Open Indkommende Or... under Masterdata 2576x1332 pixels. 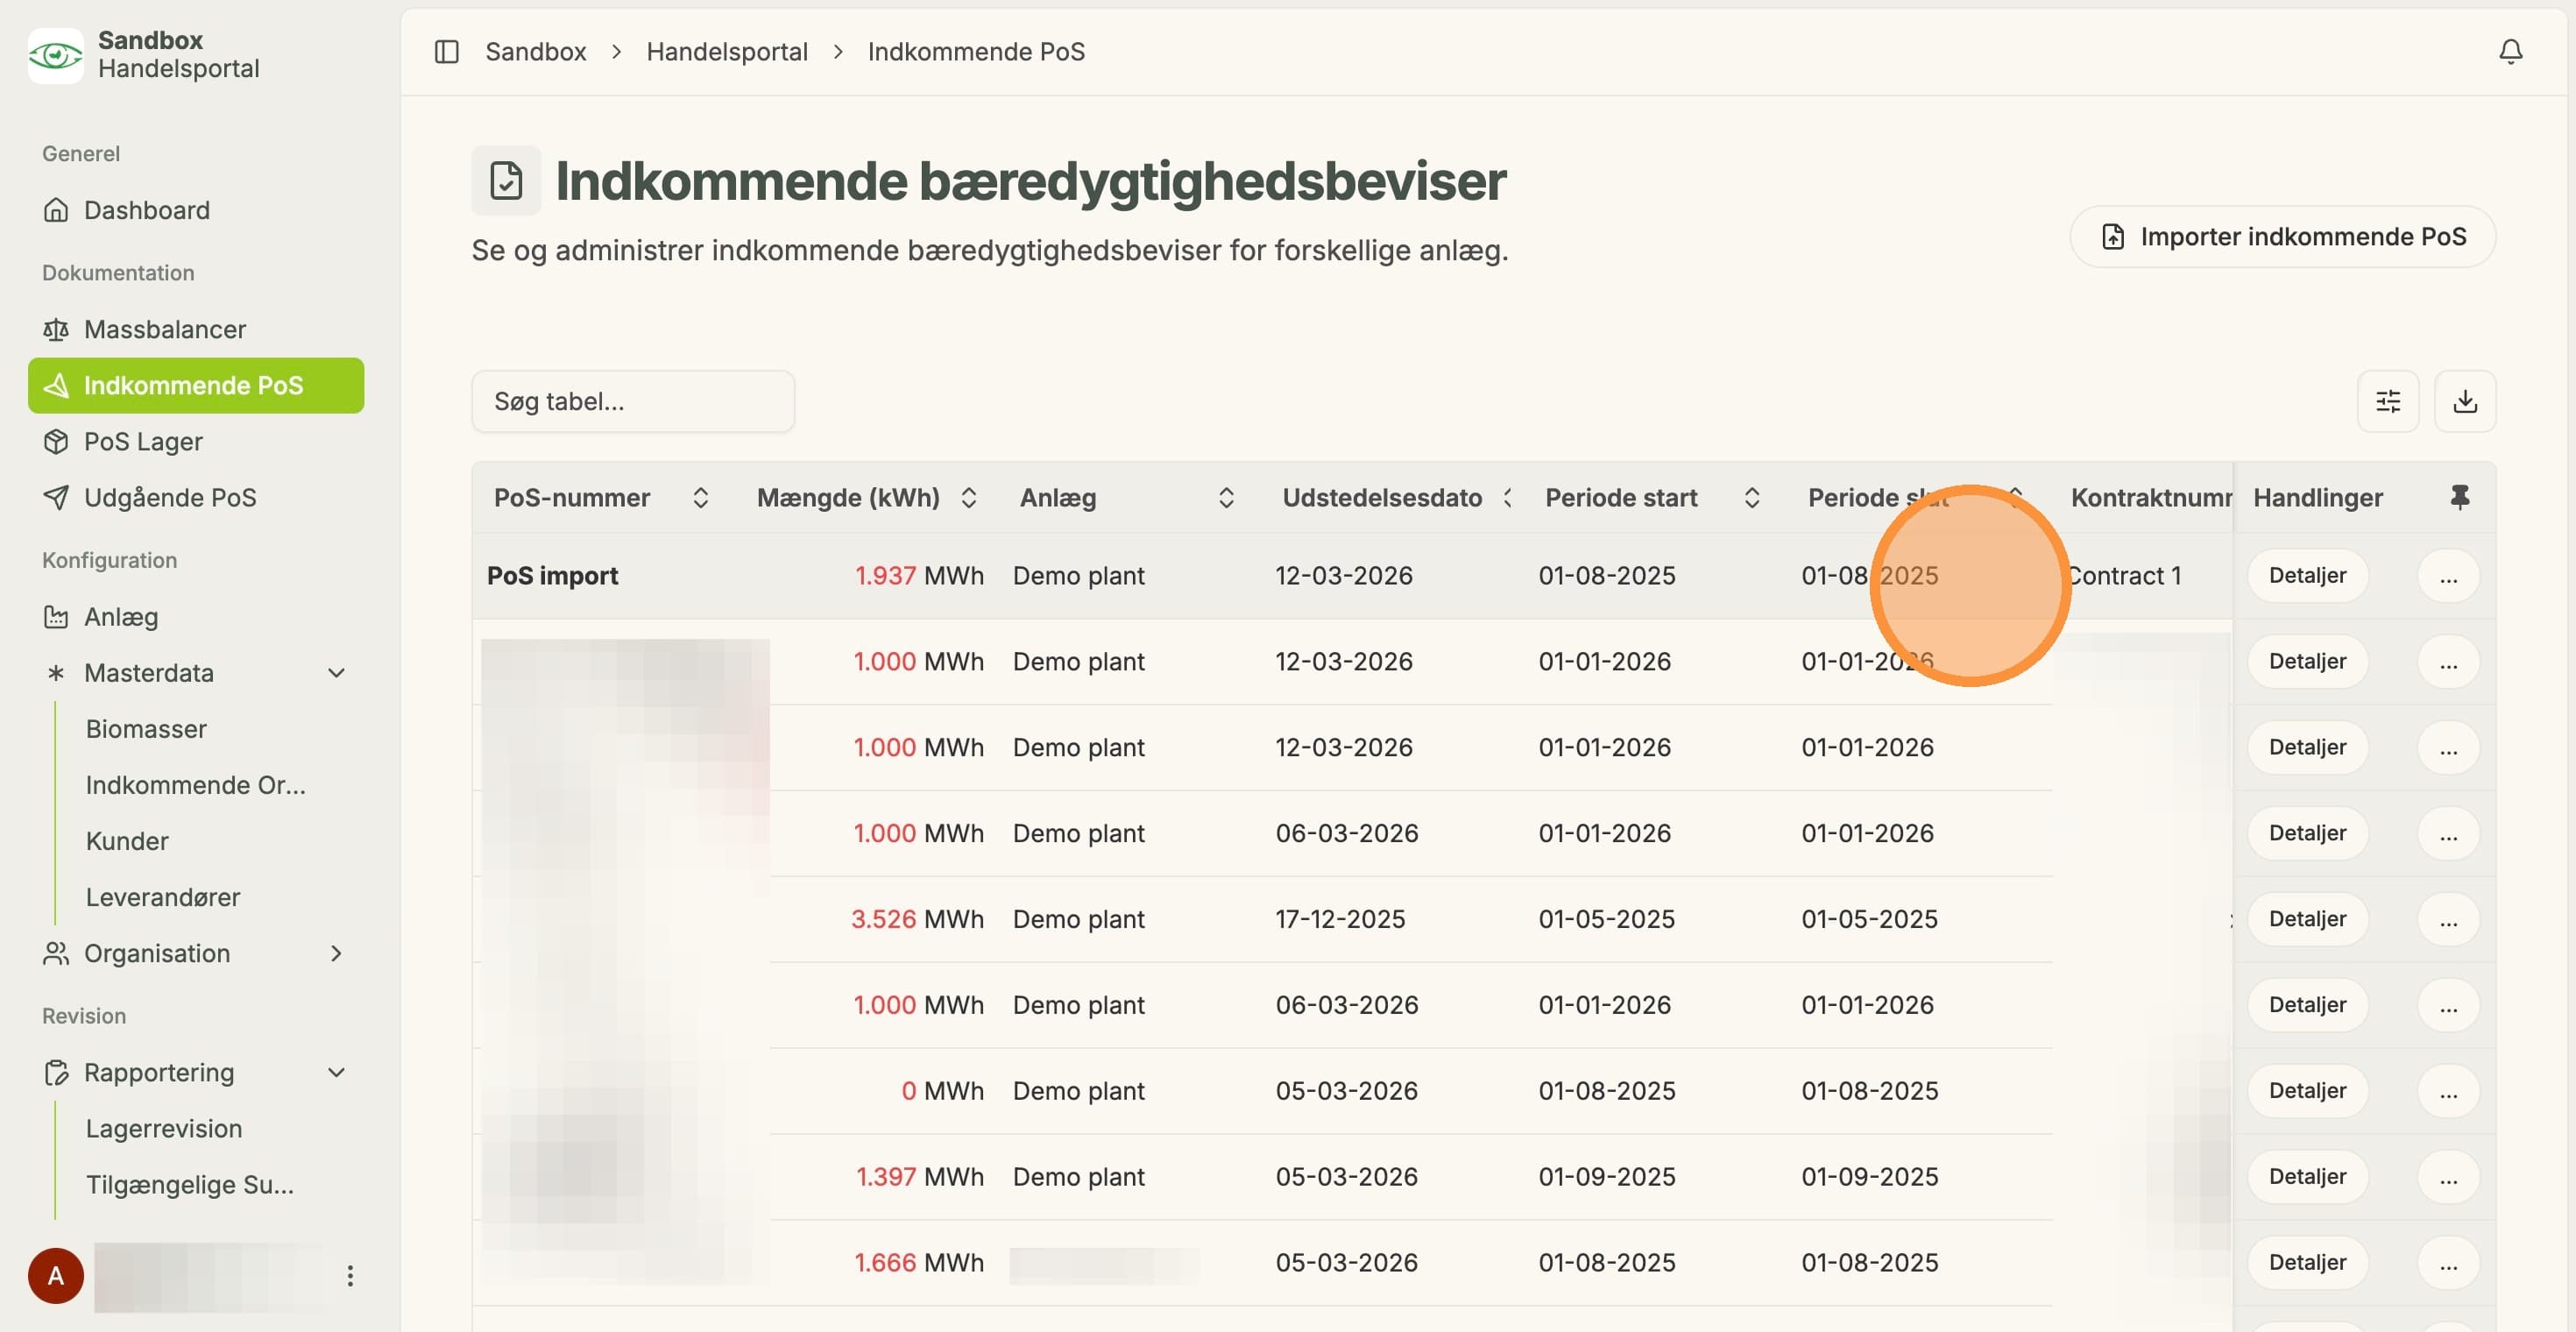(196, 785)
